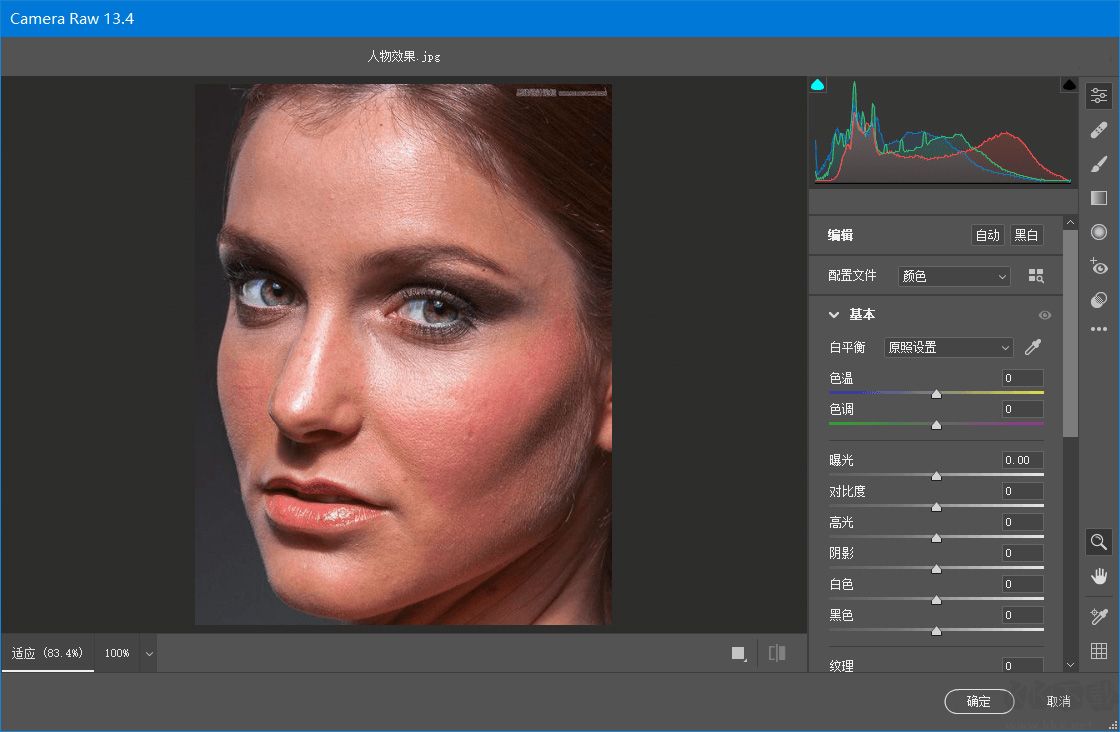1120x732 pixels.
Task: Select the Hand tool
Action: (x=1098, y=576)
